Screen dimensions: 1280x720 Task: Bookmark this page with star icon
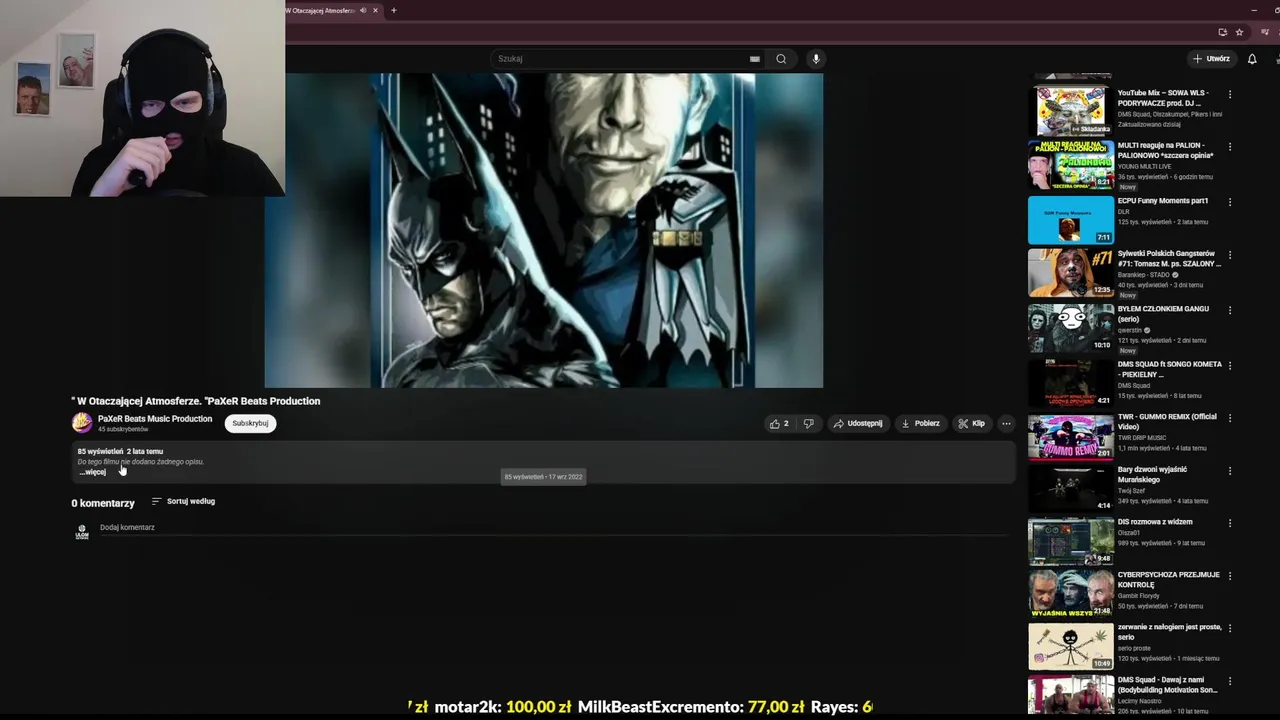1239,32
